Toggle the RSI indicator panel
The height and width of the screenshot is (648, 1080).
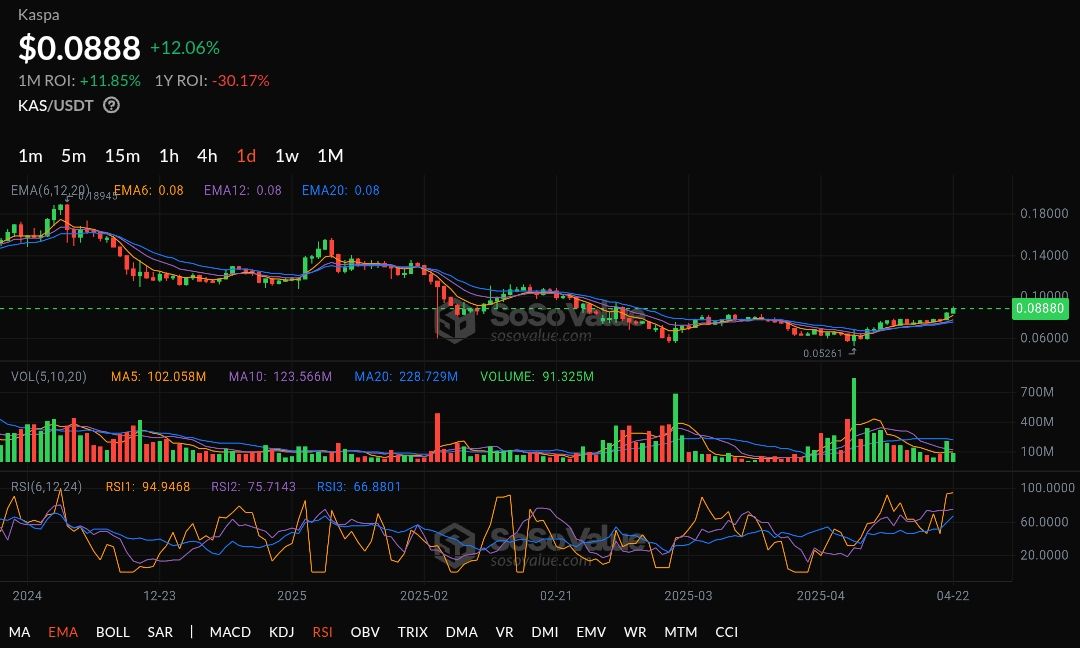[322, 632]
